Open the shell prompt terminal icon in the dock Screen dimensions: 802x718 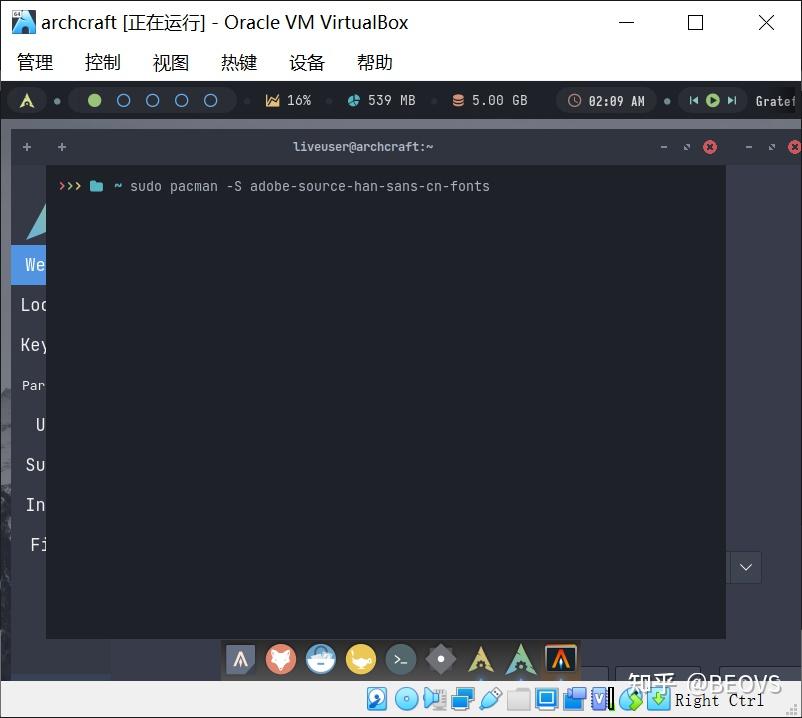pyautogui.click(x=400, y=659)
